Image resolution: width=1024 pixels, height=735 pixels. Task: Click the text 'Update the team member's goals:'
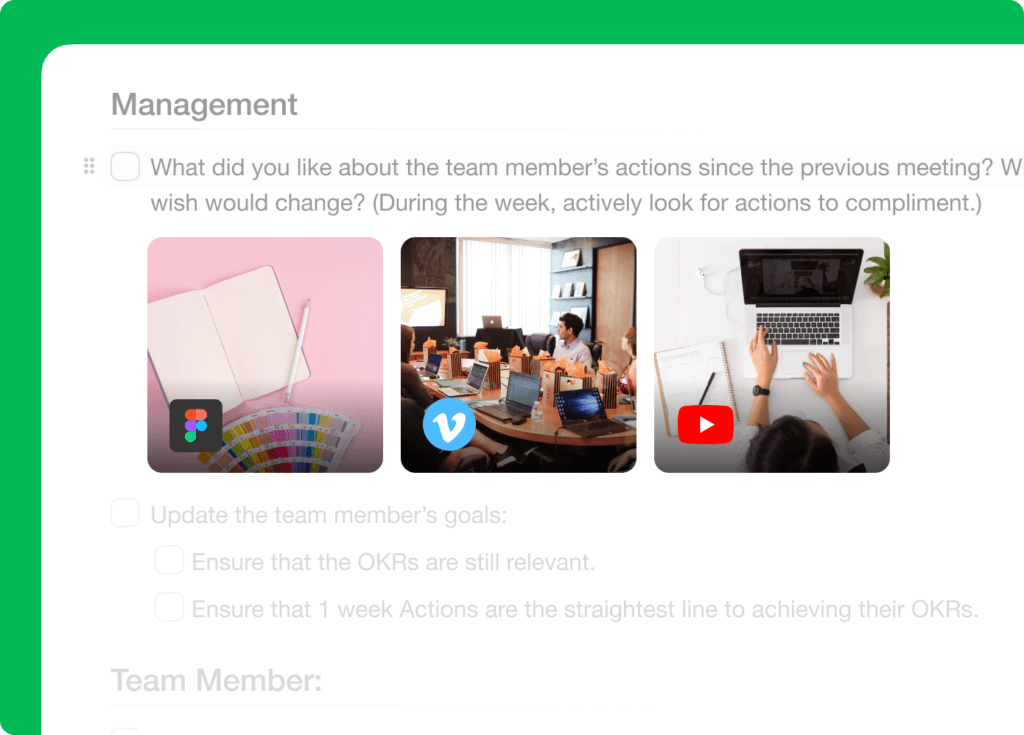coord(328,515)
